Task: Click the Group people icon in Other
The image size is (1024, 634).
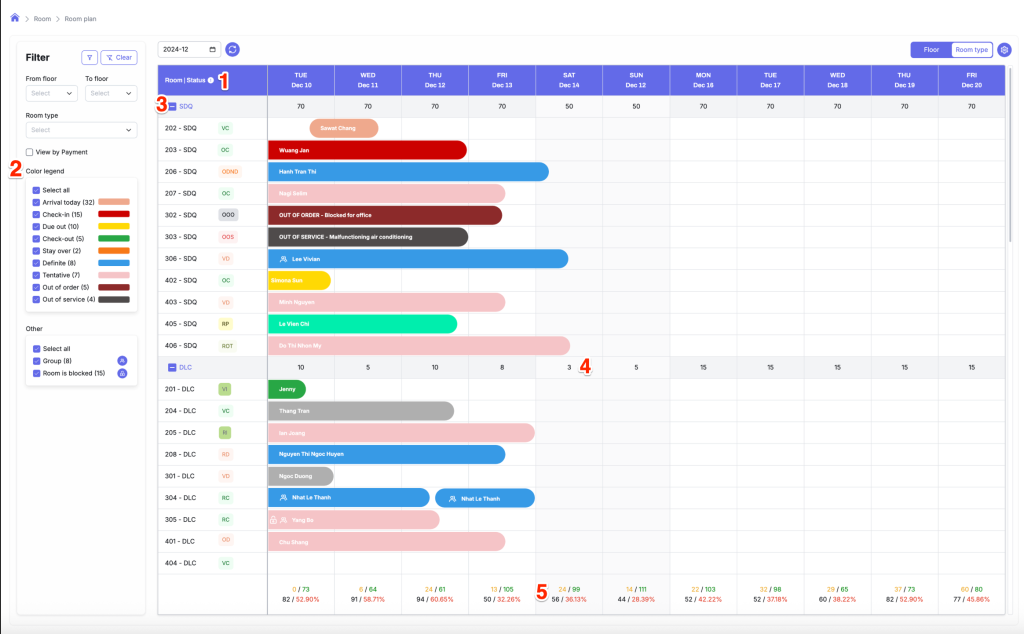Action: tap(122, 360)
